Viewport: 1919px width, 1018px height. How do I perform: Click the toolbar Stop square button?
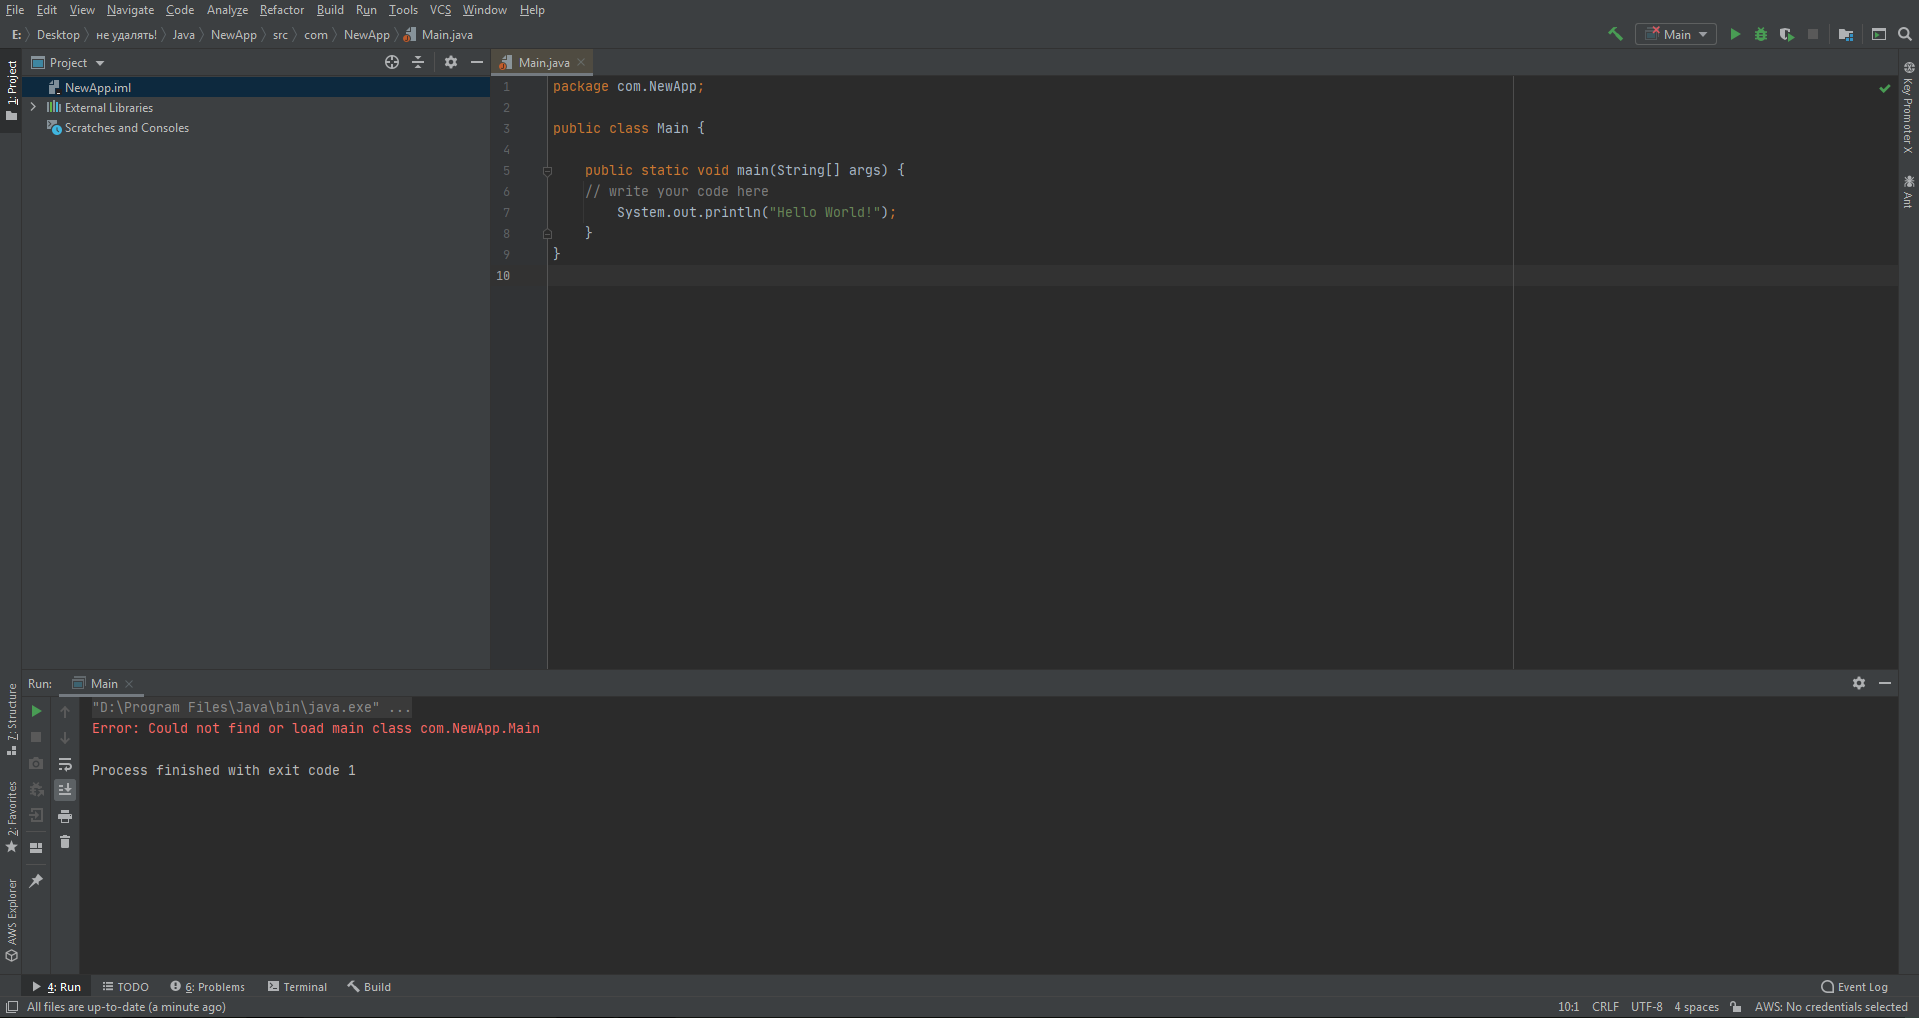coord(1813,34)
